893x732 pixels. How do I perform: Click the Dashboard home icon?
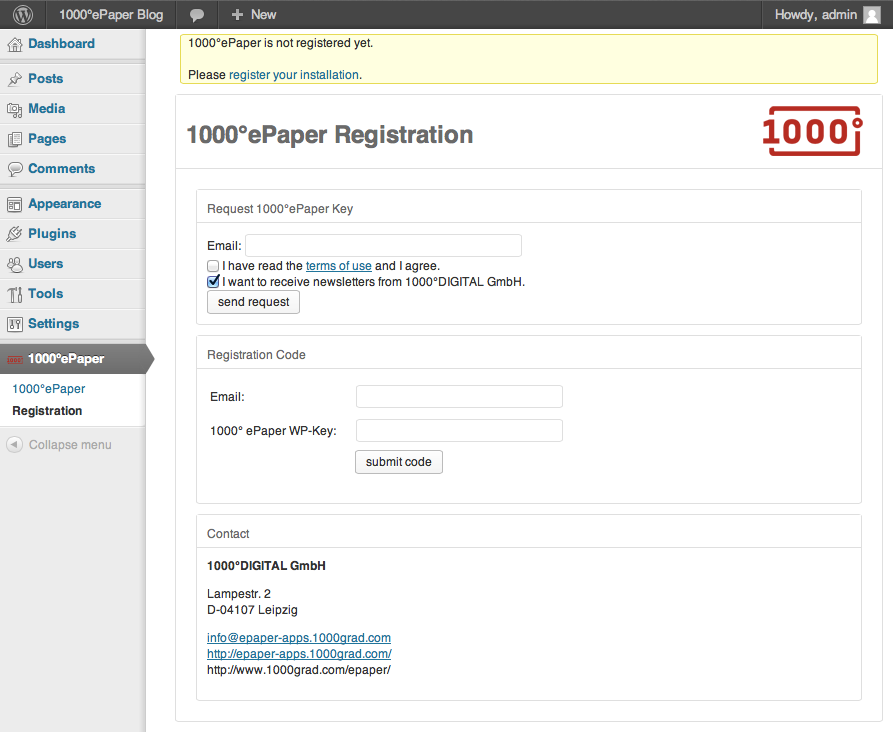click(x=15, y=44)
